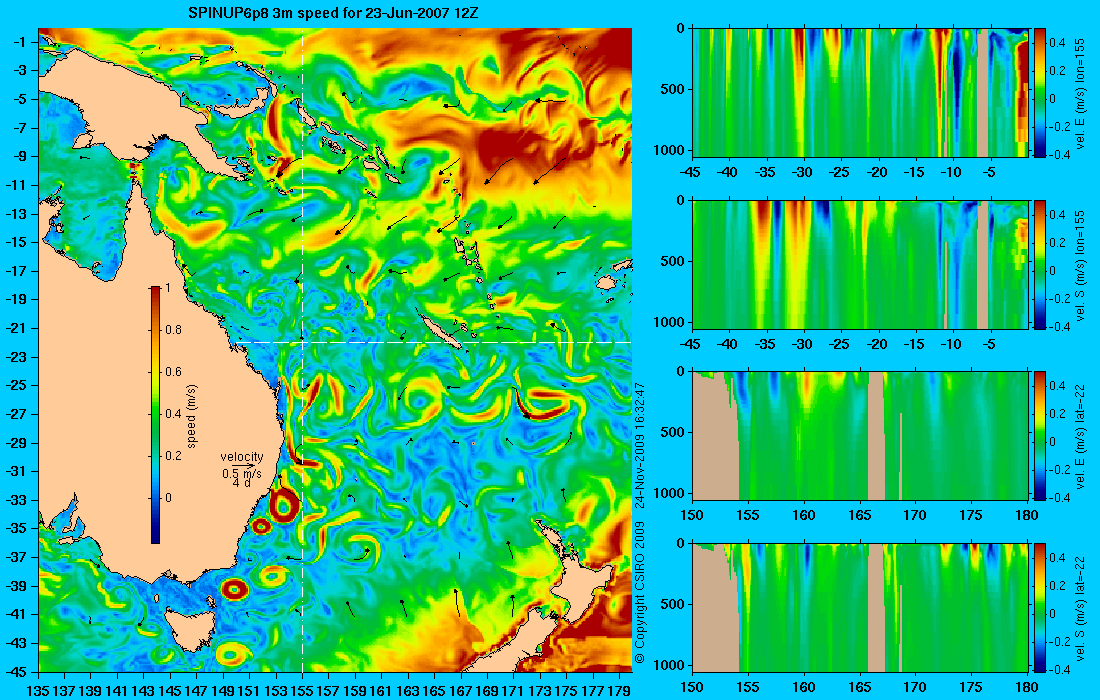1100x700 pixels.
Task: Click the '4 d' velocity legend text
Action: (241, 483)
